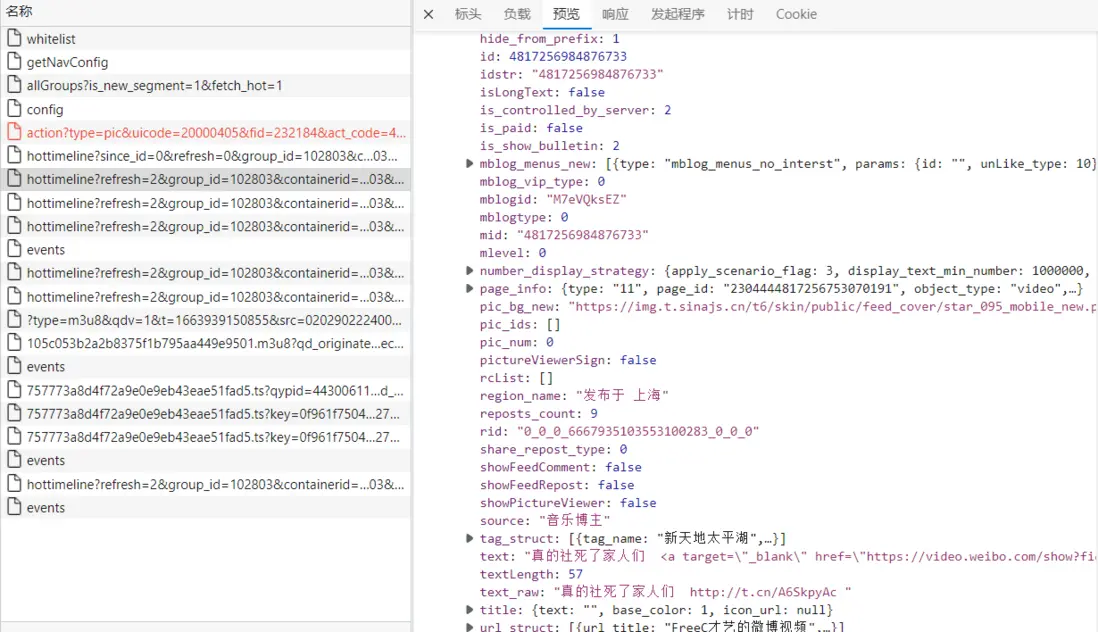Click the mblogid value "M7eVQksEZ"
The width and height of the screenshot is (1098, 632).
pyautogui.click(x=586, y=199)
